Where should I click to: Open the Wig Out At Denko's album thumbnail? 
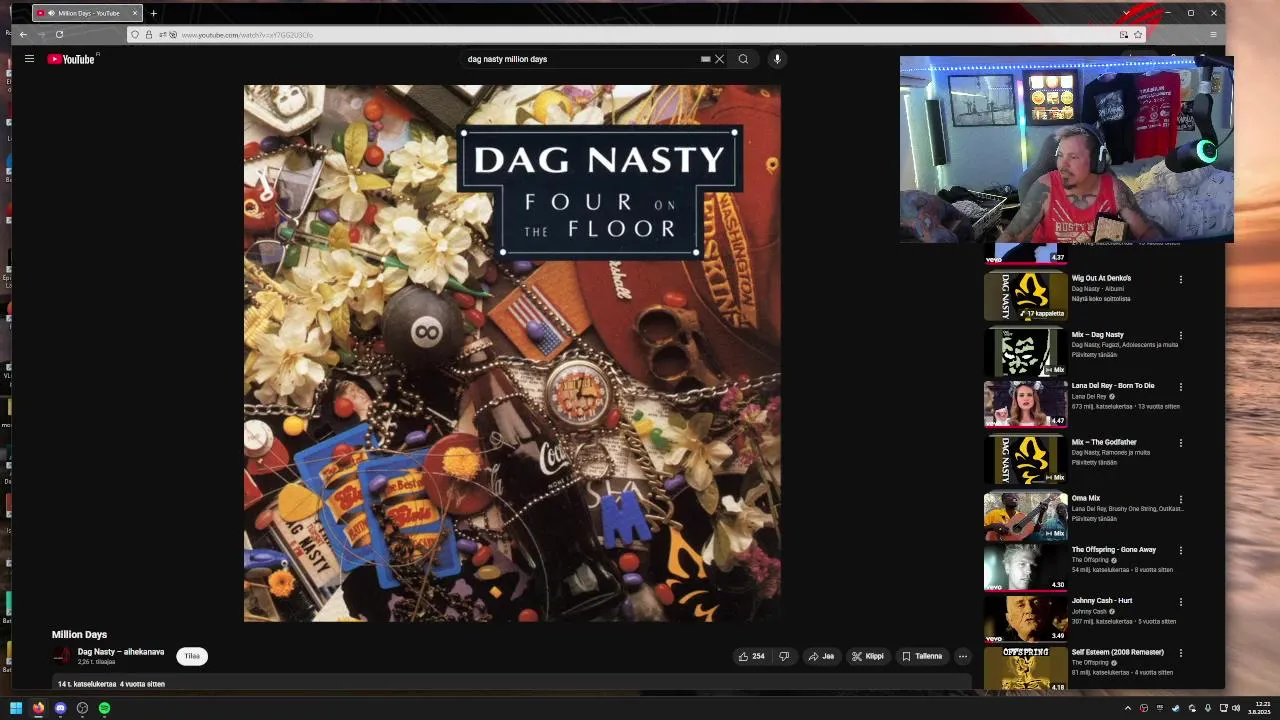coord(1026,296)
